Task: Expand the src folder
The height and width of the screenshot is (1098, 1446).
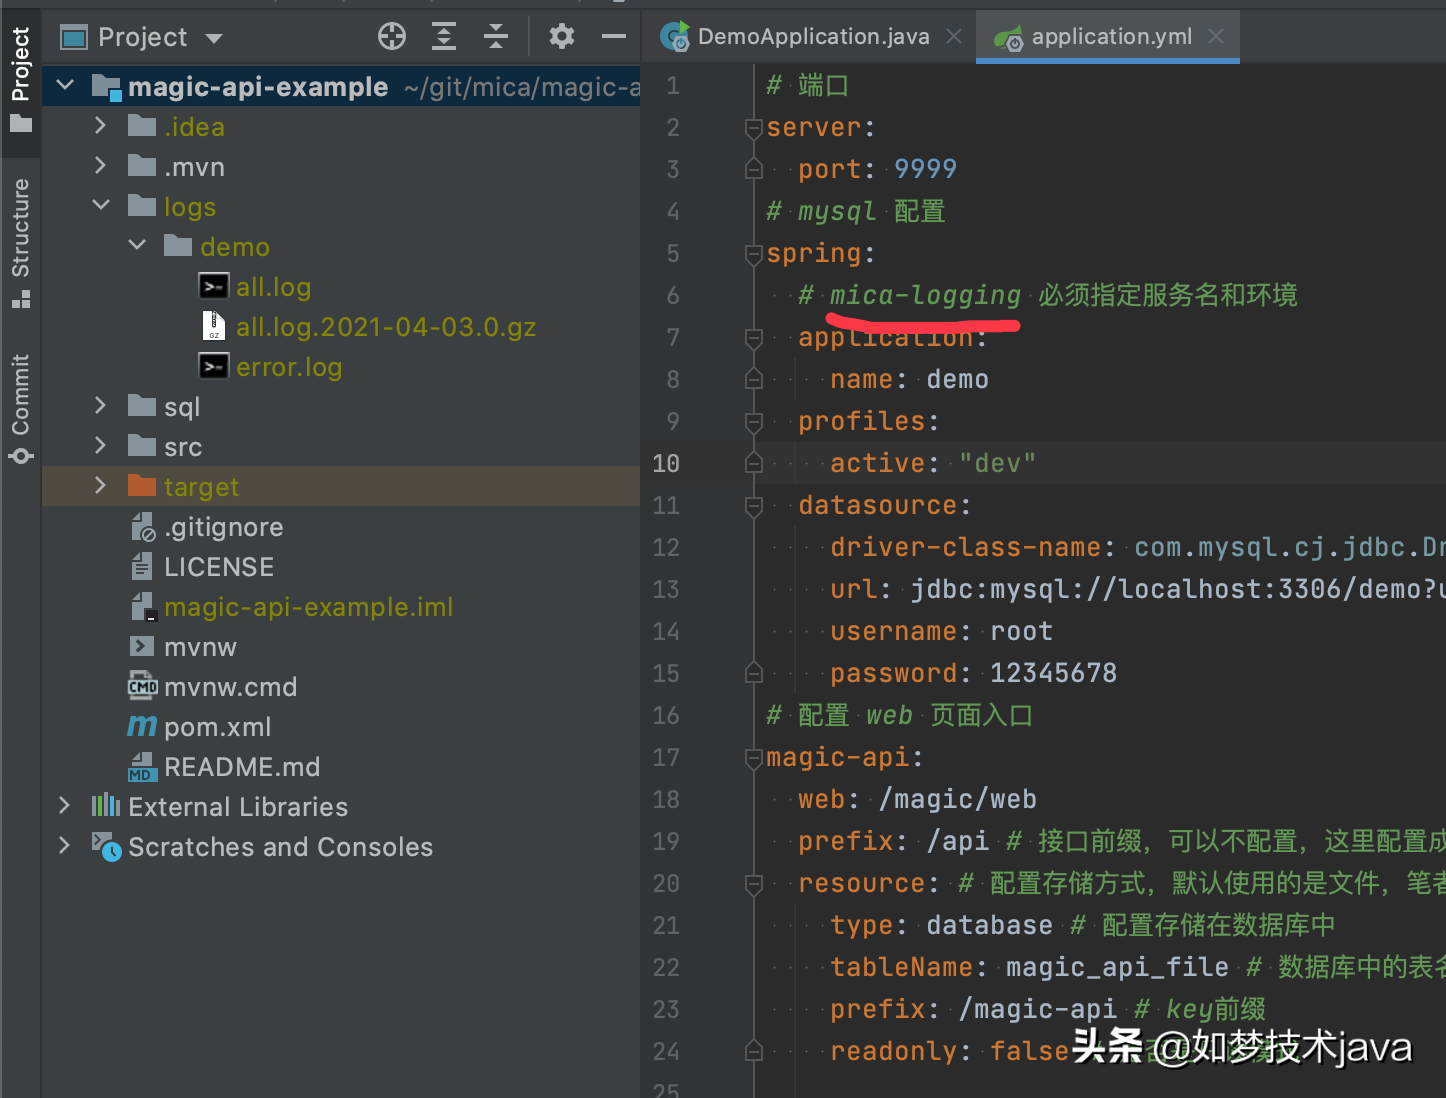Action: click(100, 446)
